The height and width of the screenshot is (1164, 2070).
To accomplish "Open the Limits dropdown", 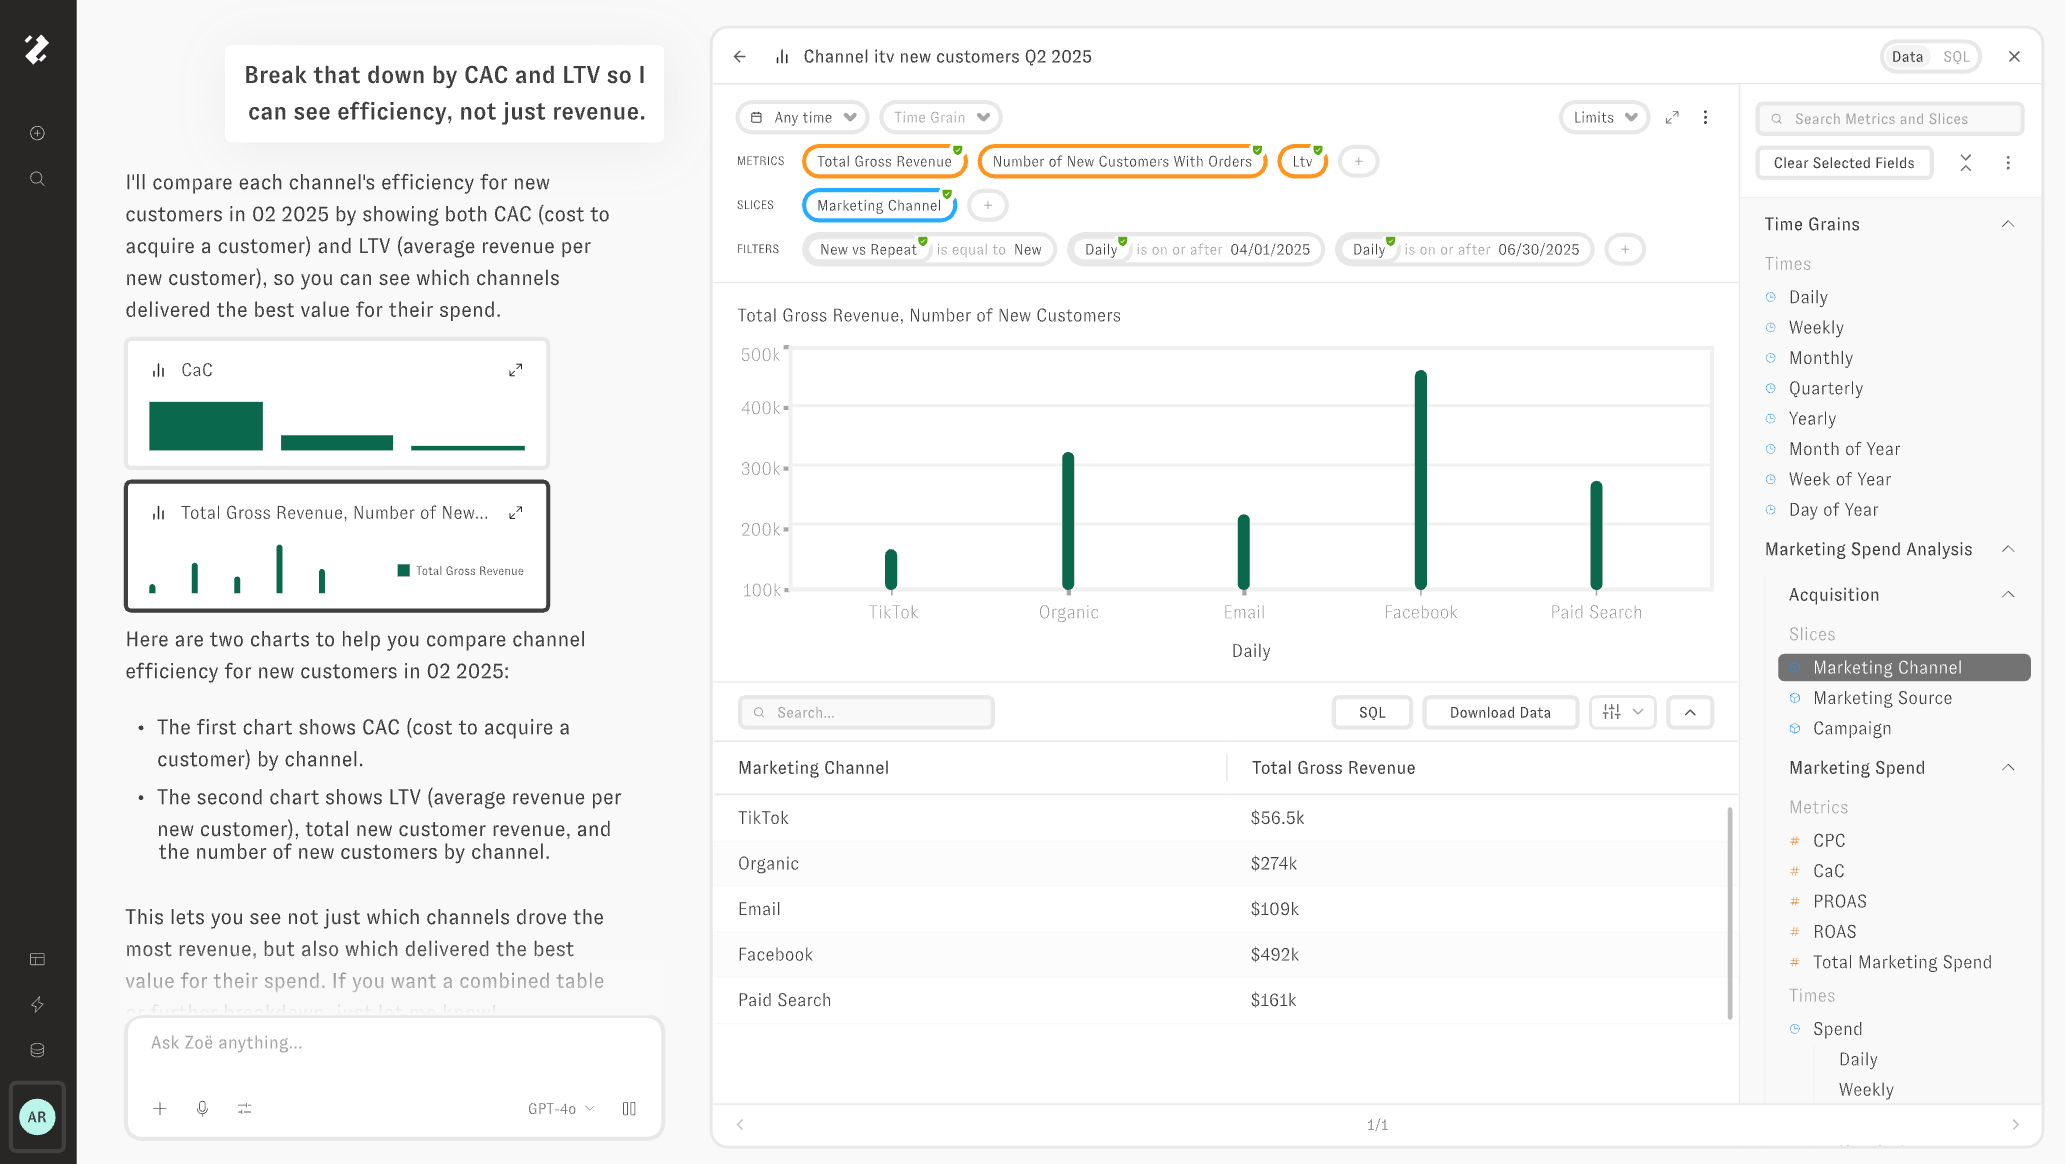I will tap(1604, 117).
